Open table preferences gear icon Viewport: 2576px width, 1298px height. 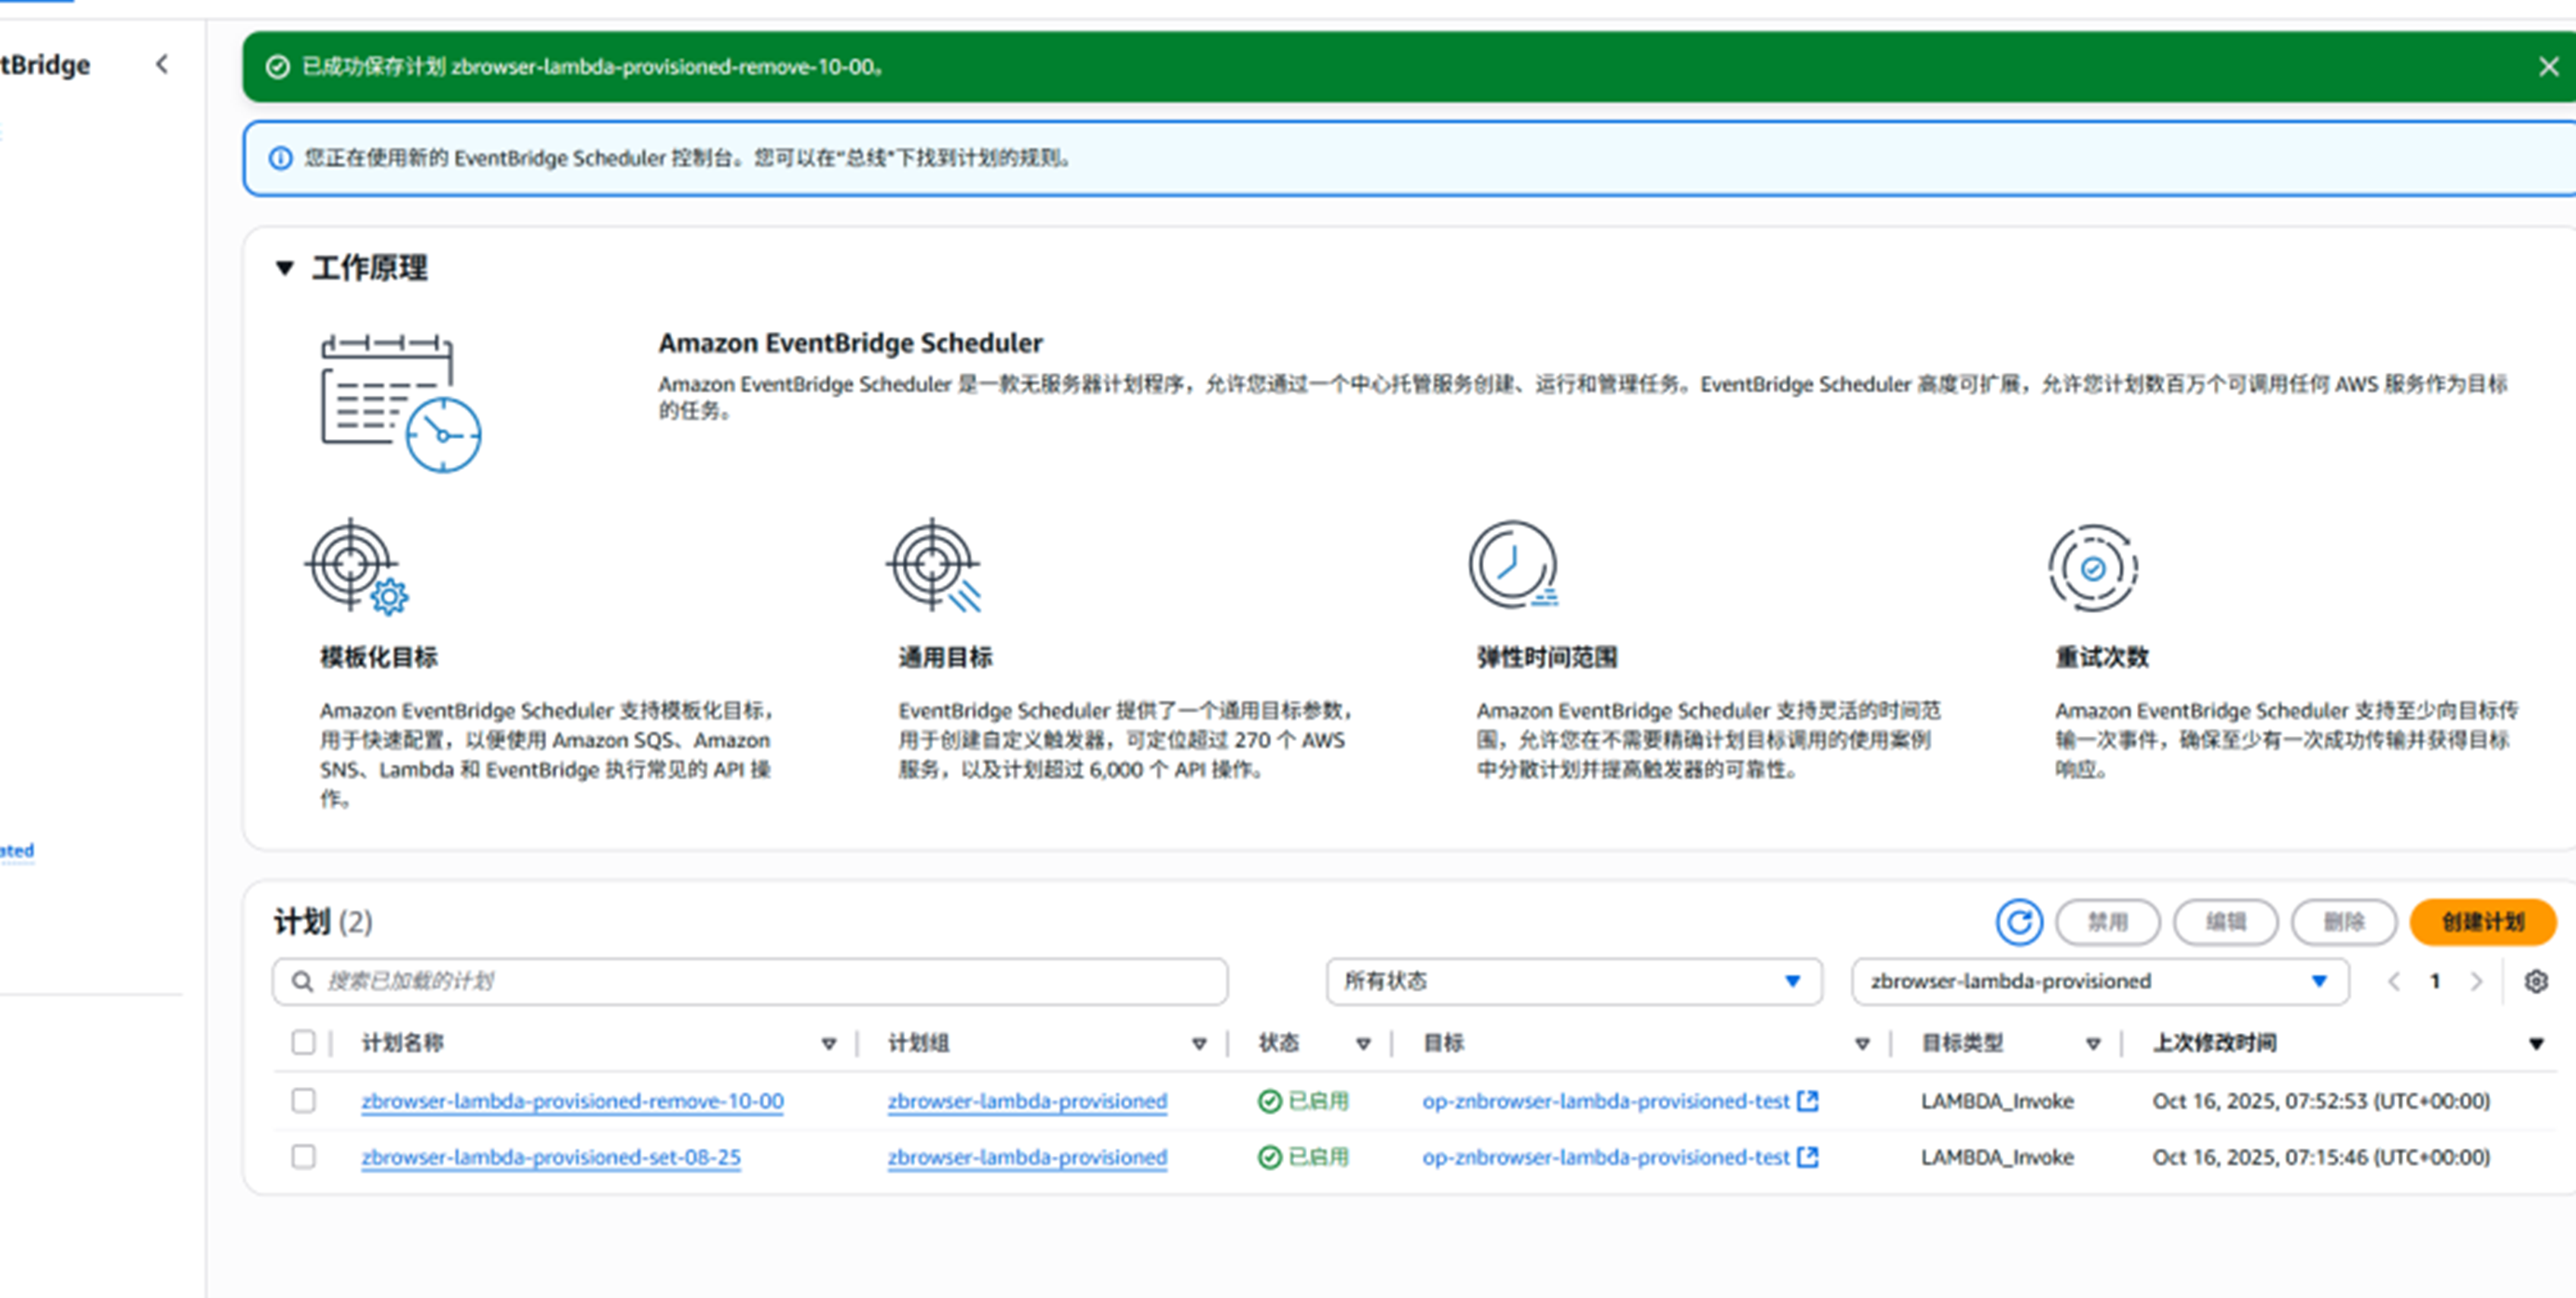pyautogui.click(x=2535, y=981)
